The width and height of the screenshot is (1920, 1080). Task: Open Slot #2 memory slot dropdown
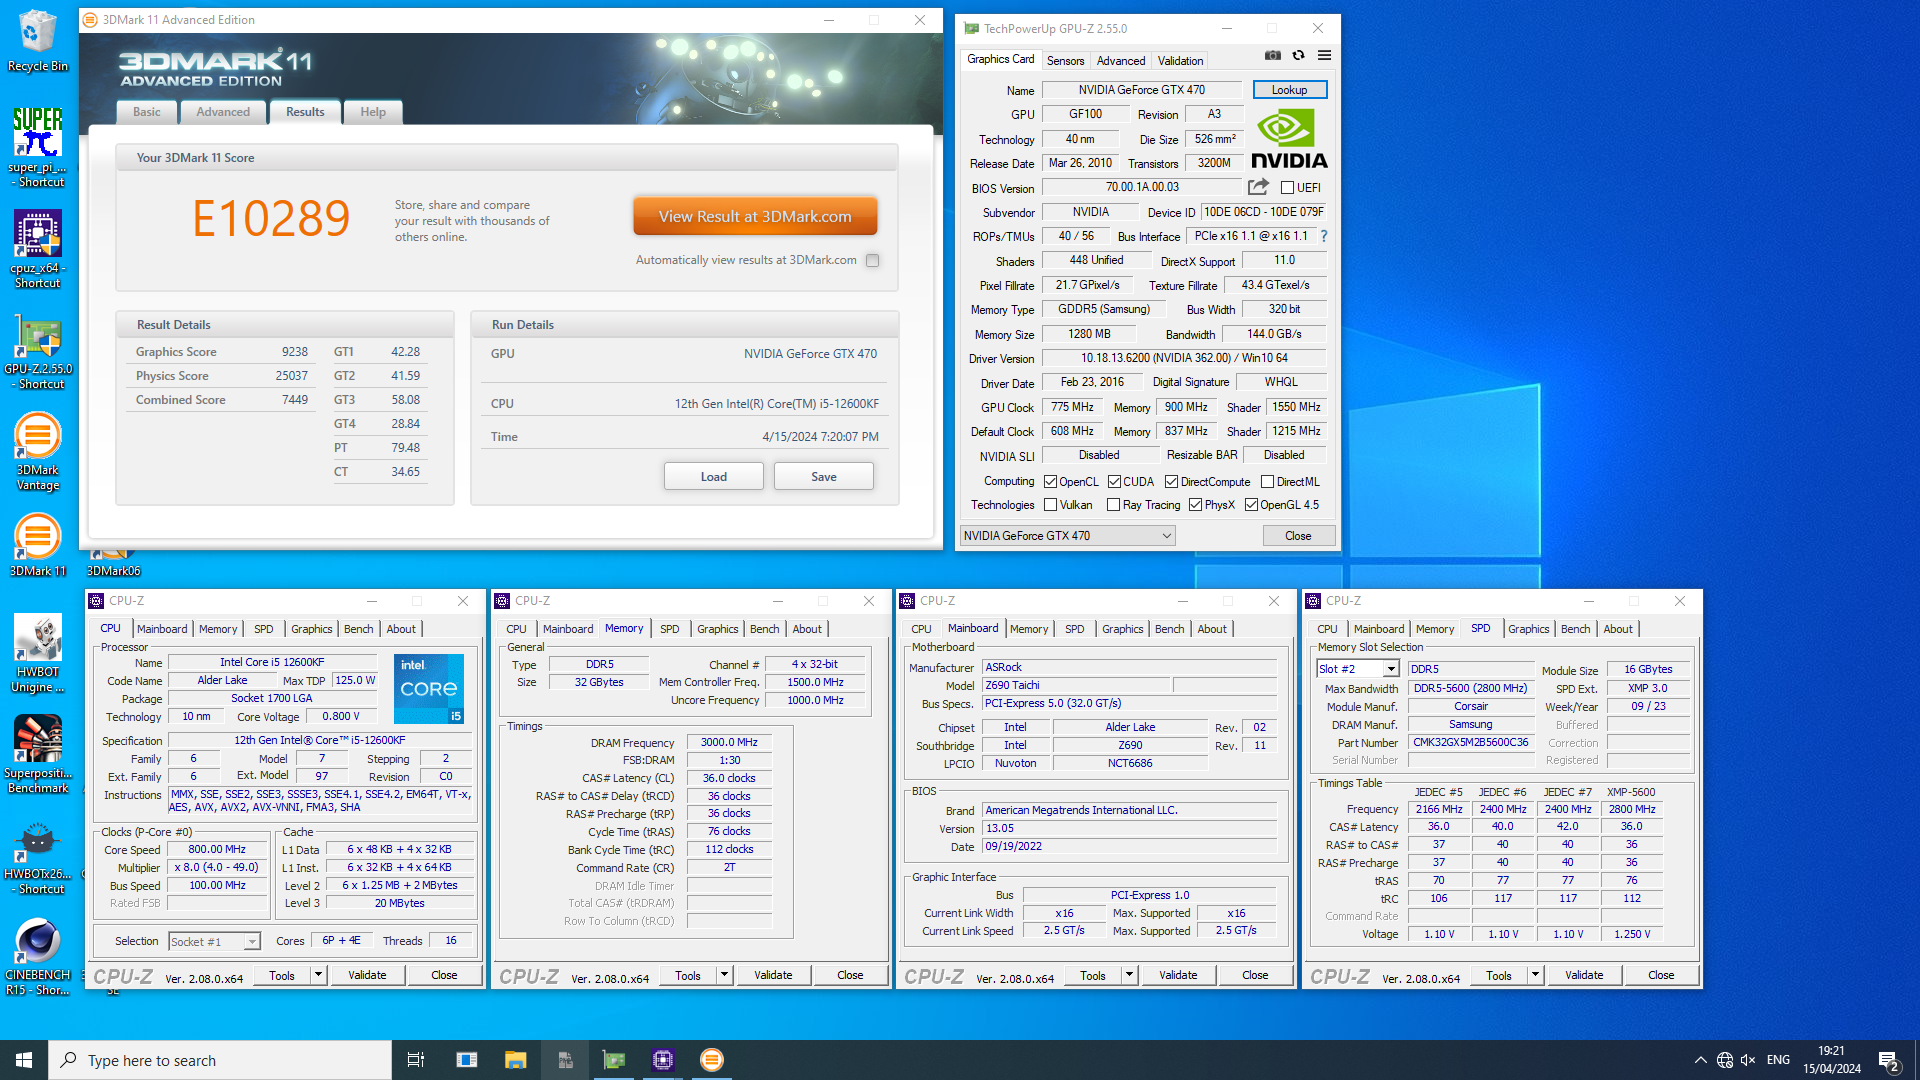coord(1357,669)
